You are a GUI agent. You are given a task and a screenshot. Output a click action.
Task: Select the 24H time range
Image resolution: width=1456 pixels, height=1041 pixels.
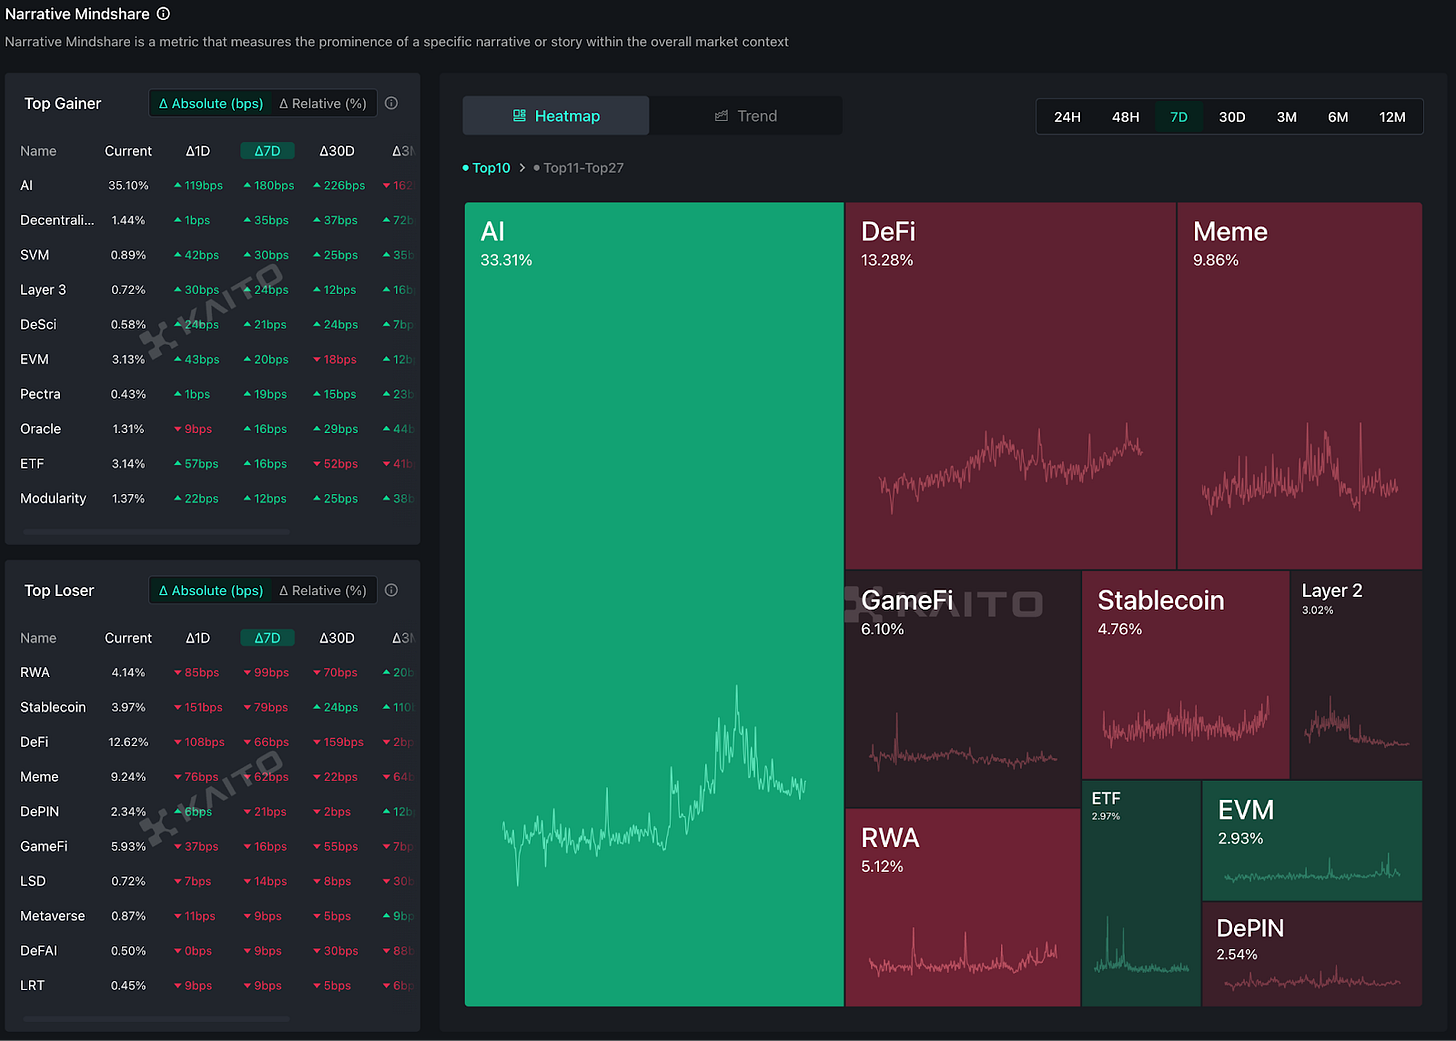click(1067, 116)
